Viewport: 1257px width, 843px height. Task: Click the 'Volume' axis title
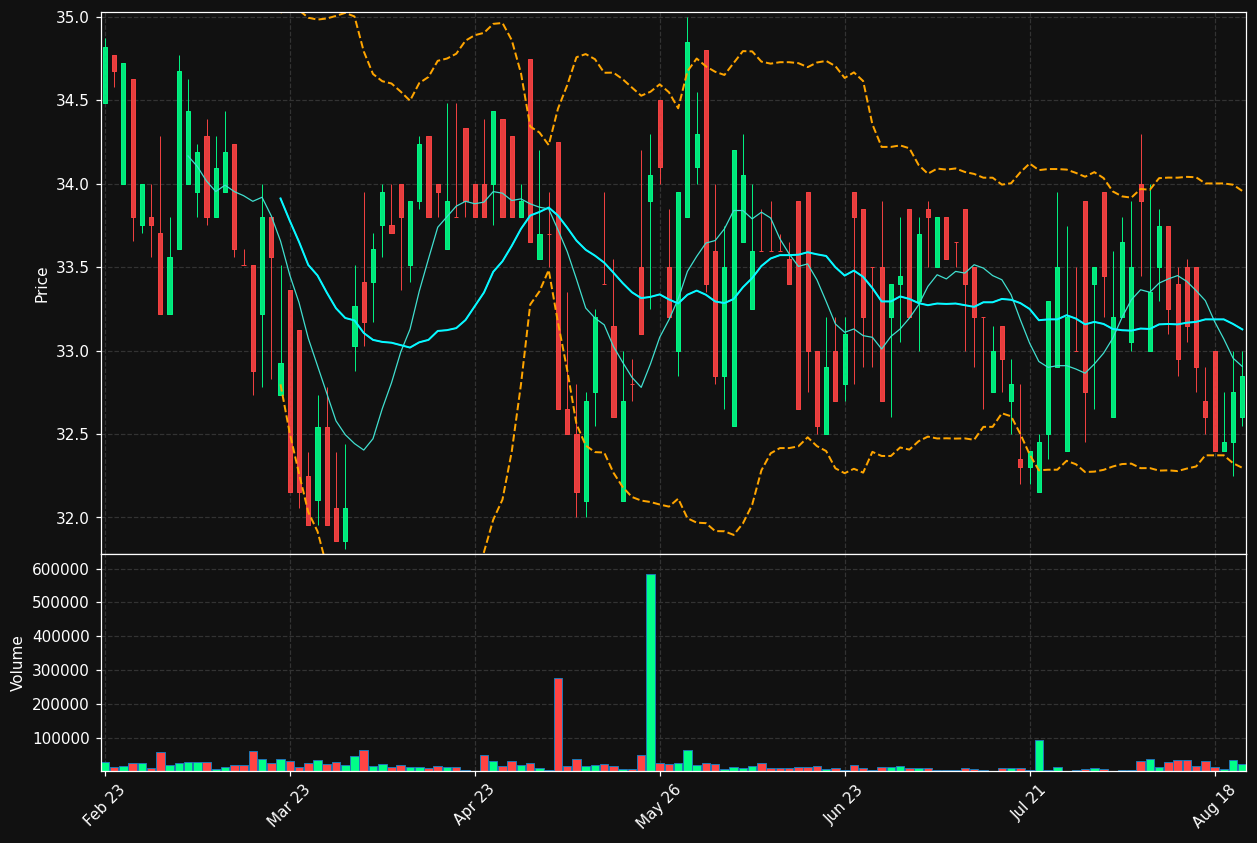(x=18, y=663)
